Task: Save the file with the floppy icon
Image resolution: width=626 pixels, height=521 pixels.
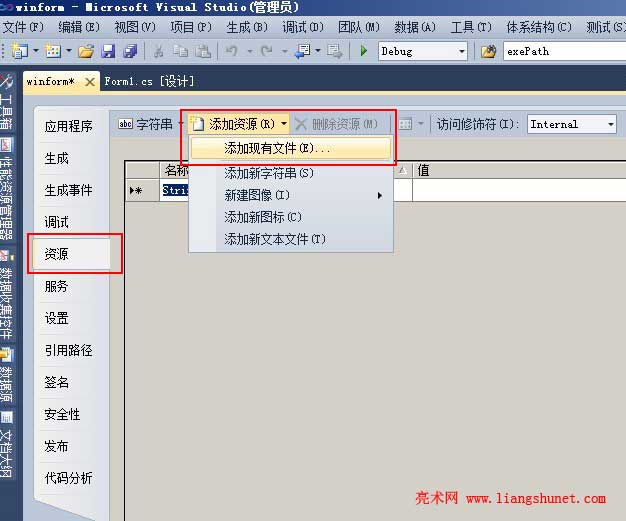Action: [x=108, y=51]
